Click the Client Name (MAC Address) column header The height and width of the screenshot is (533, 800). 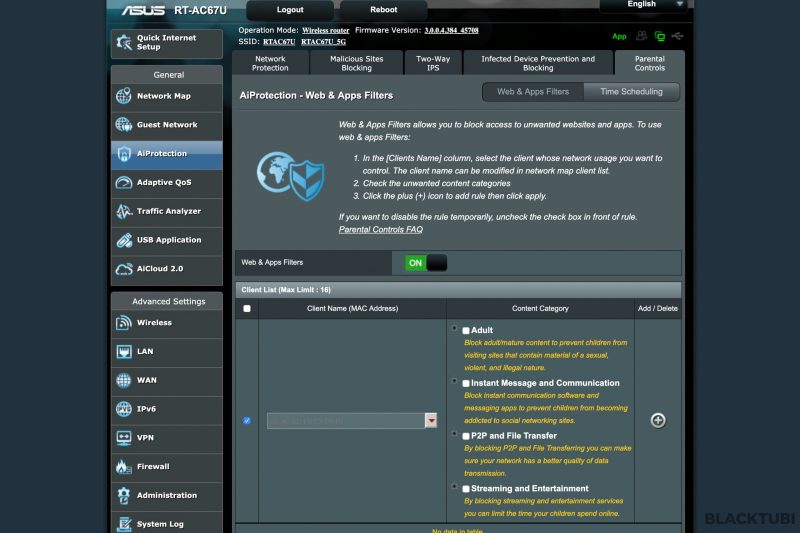point(353,309)
